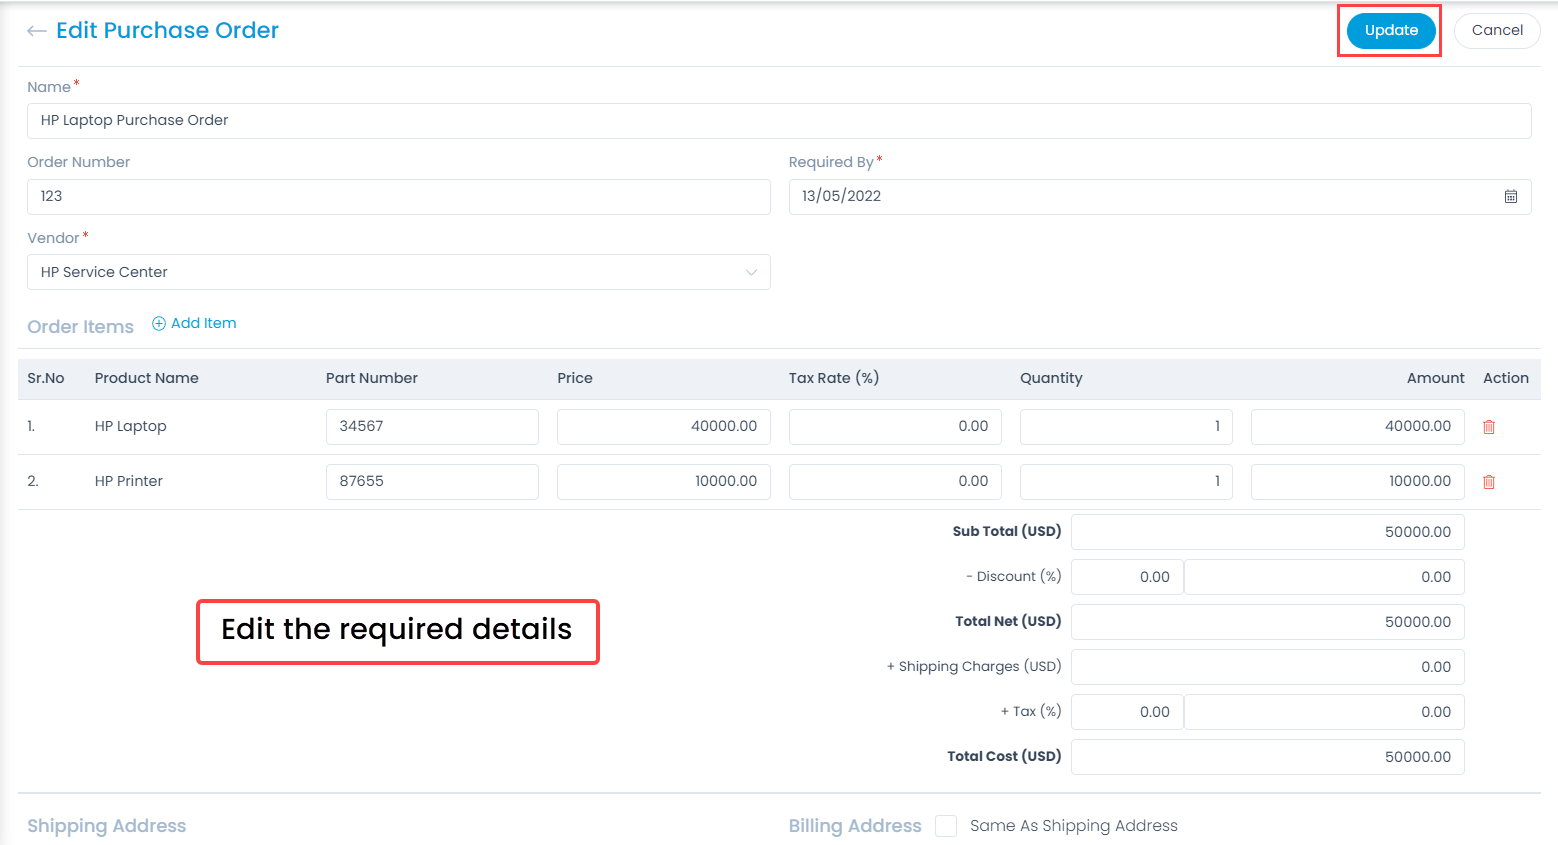This screenshot has height=845, width=1558.
Task: Delete the HP Laptop order item
Action: pos(1488,427)
